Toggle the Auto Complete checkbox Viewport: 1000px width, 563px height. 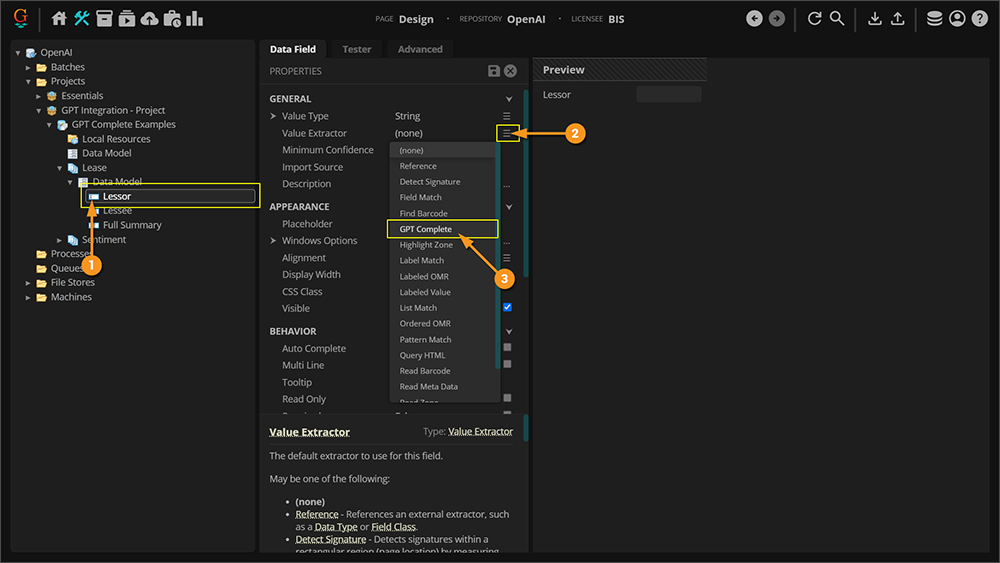507,348
